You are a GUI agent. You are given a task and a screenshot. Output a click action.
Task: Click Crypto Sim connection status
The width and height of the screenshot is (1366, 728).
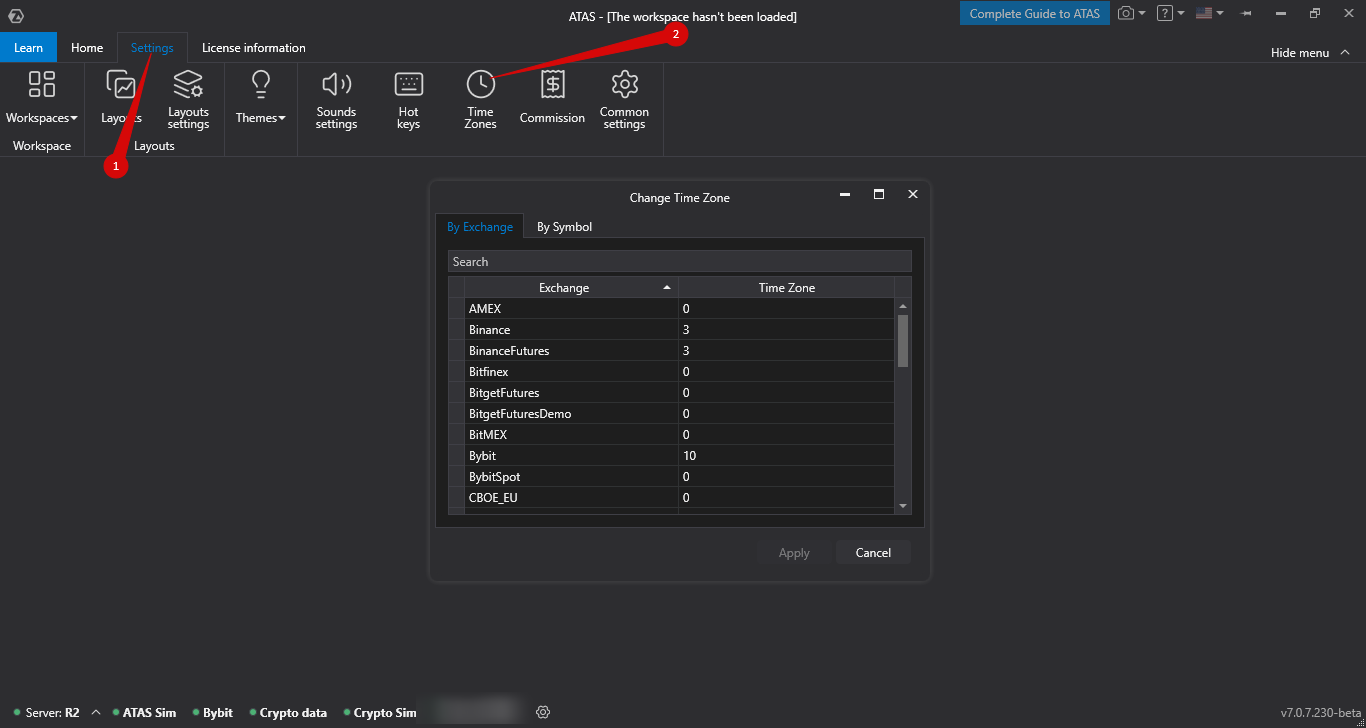pyautogui.click(x=379, y=713)
